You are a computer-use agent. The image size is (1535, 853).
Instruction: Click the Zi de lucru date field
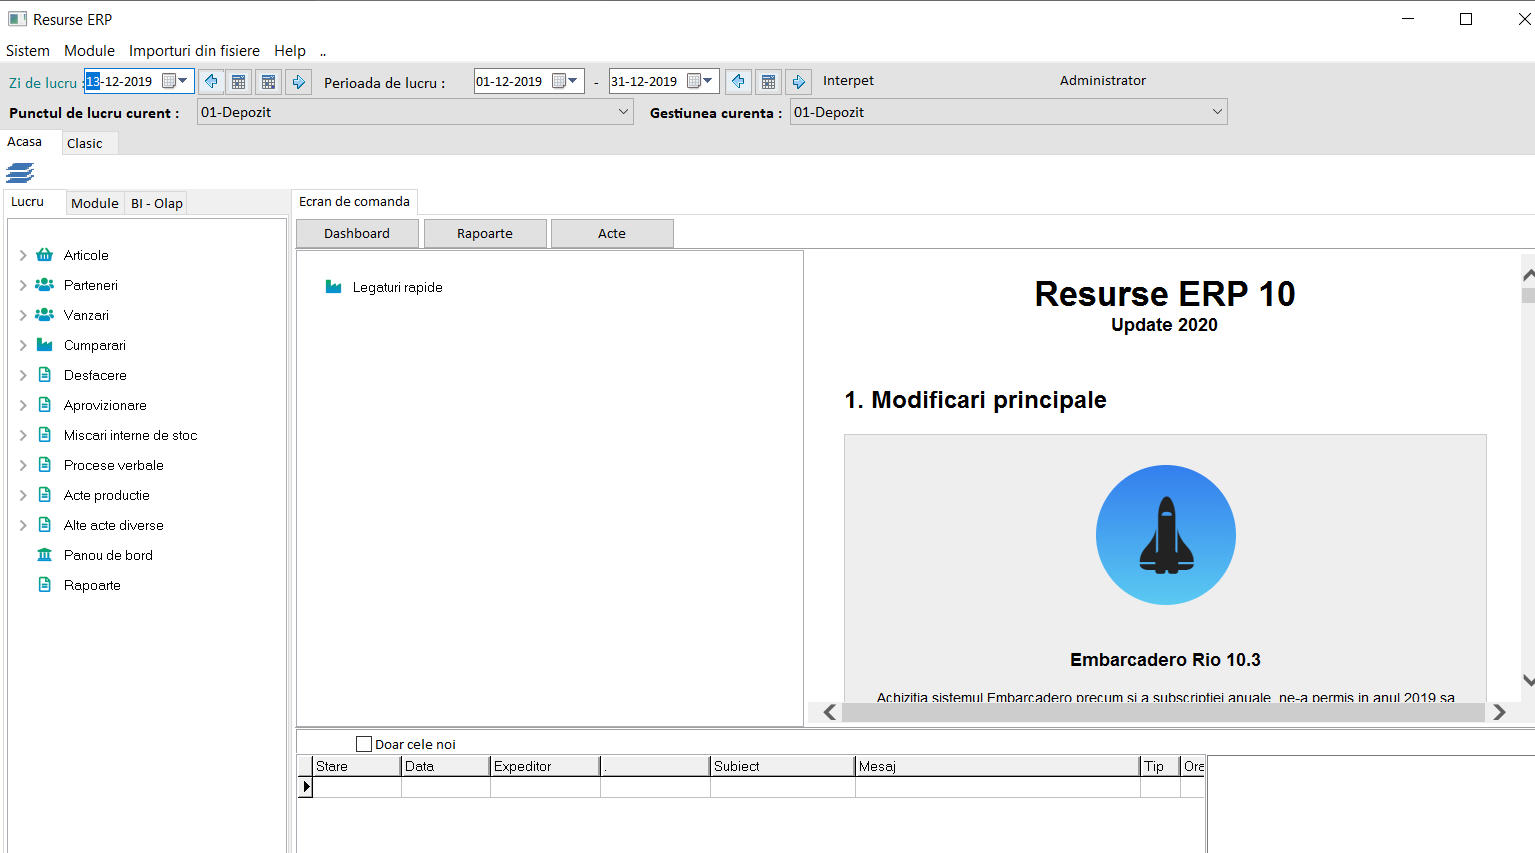pos(125,82)
